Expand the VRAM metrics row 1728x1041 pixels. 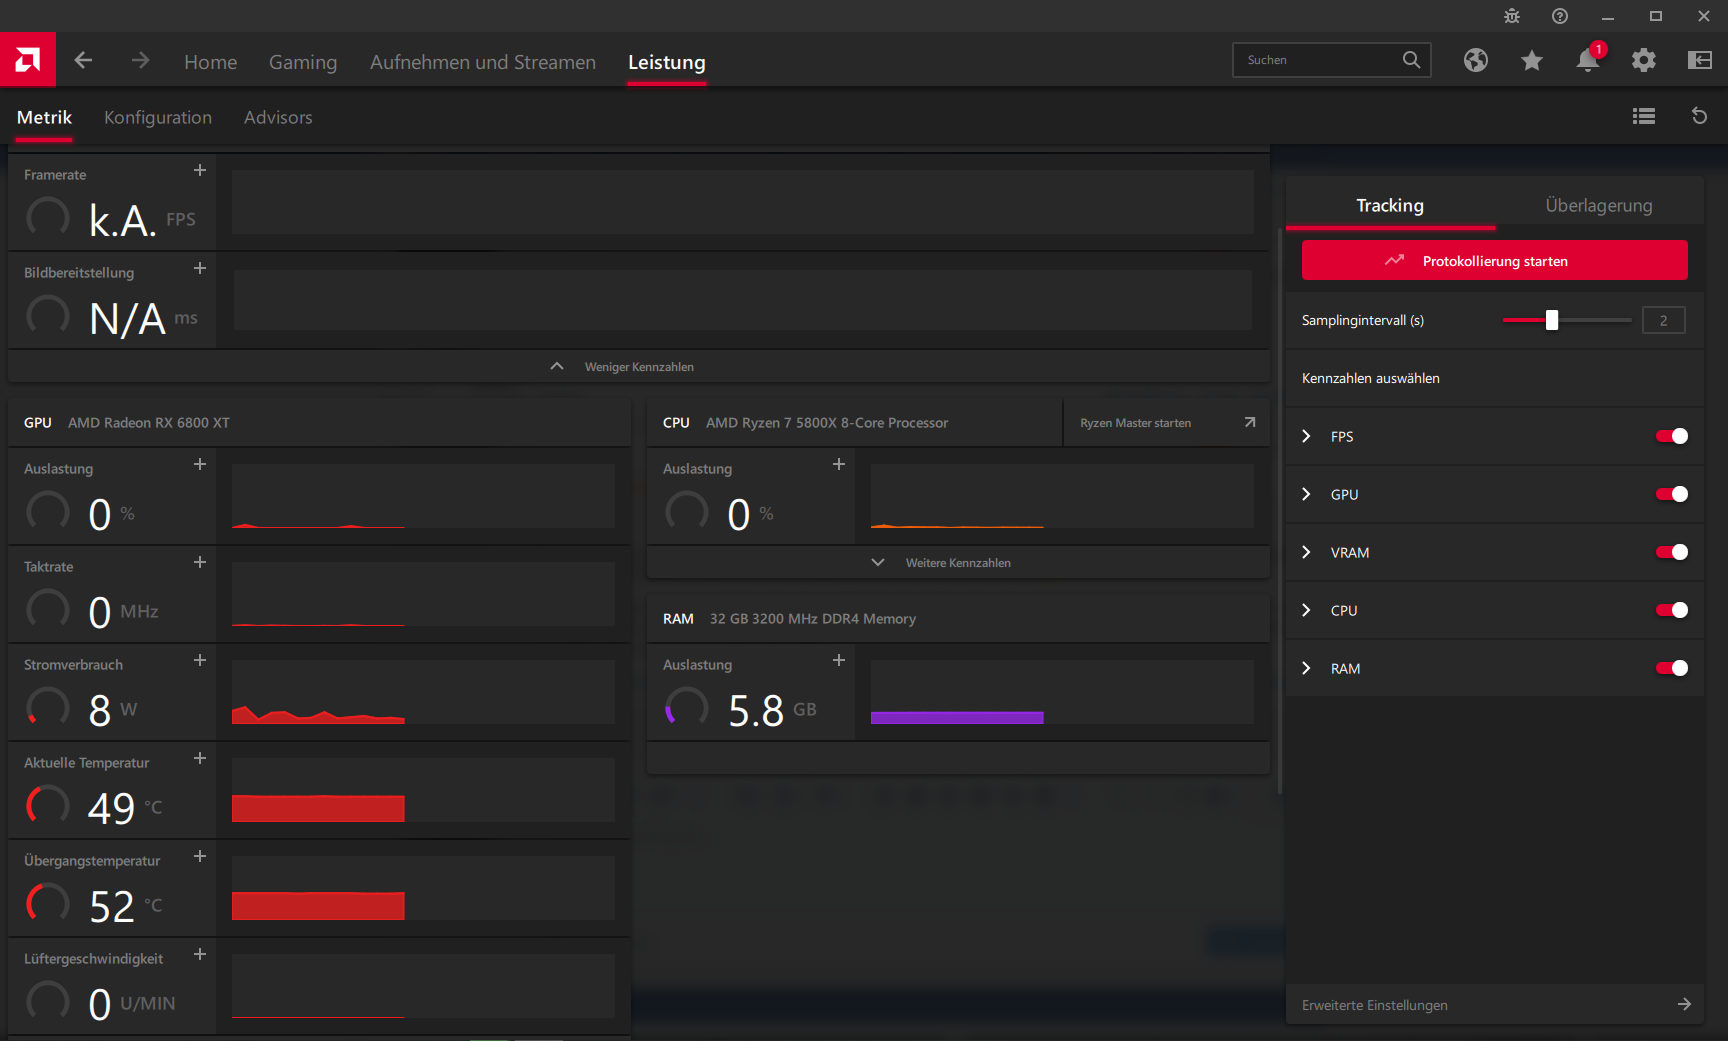tap(1306, 552)
